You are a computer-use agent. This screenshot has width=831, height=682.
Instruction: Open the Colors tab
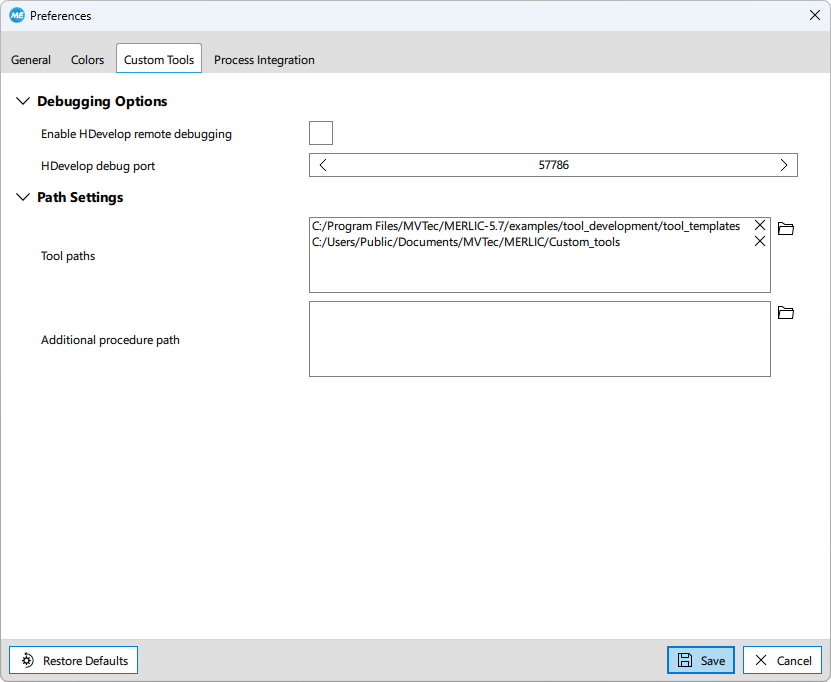click(x=87, y=60)
